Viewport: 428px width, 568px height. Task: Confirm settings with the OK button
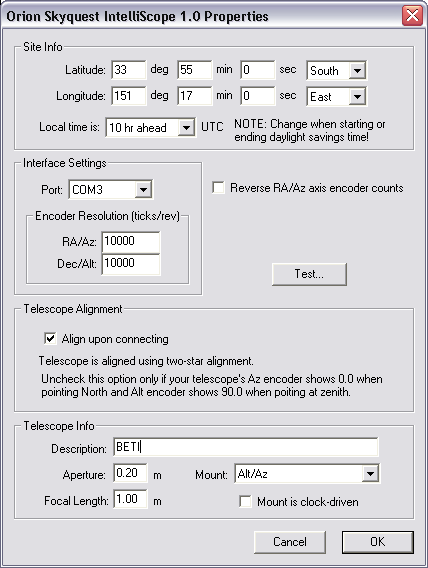[x=378, y=542]
